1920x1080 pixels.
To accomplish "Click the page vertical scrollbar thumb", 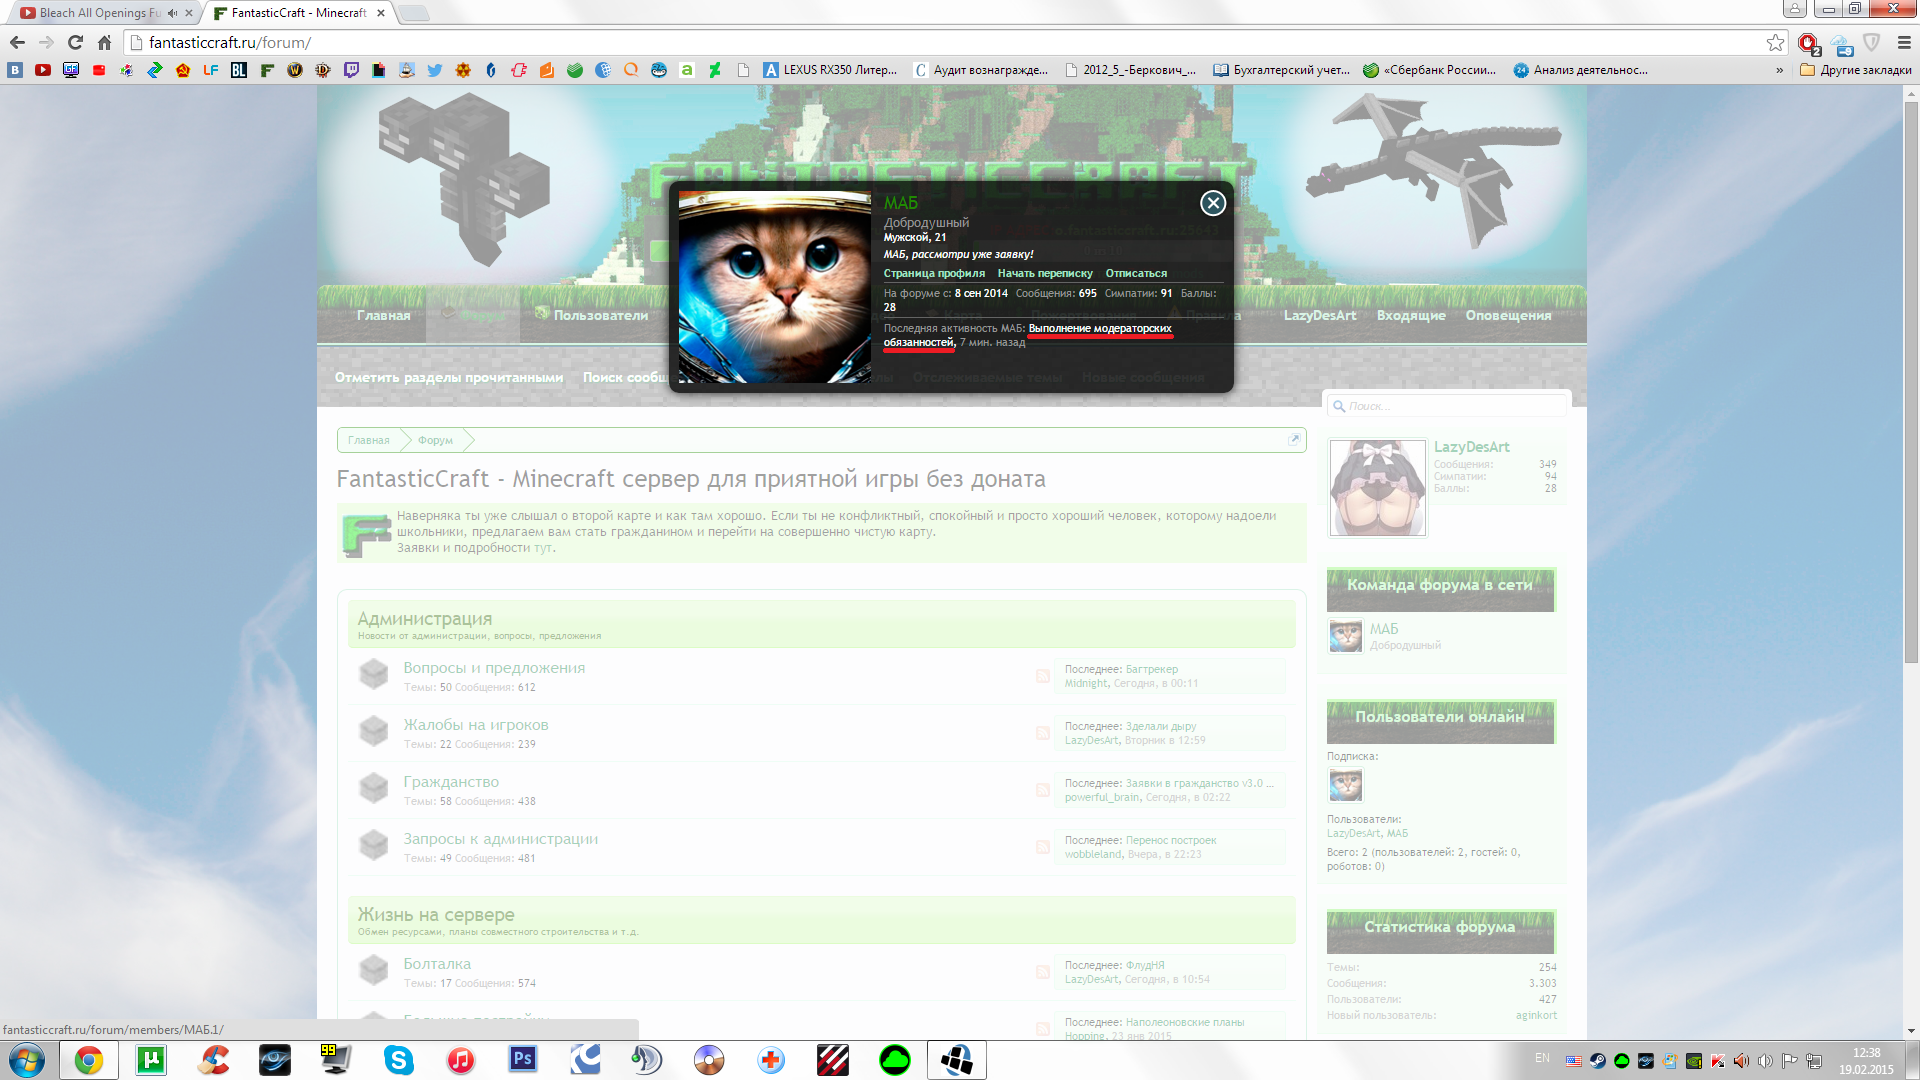I will click(x=1911, y=380).
